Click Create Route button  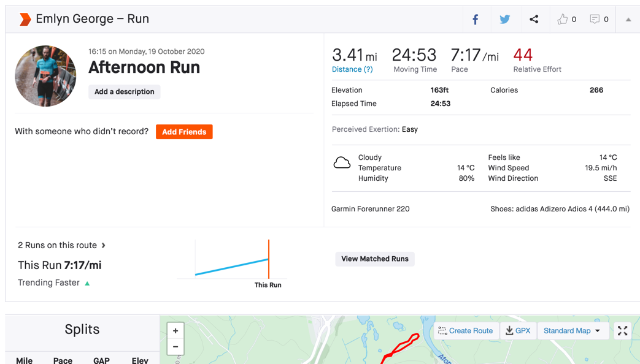pos(466,331)
